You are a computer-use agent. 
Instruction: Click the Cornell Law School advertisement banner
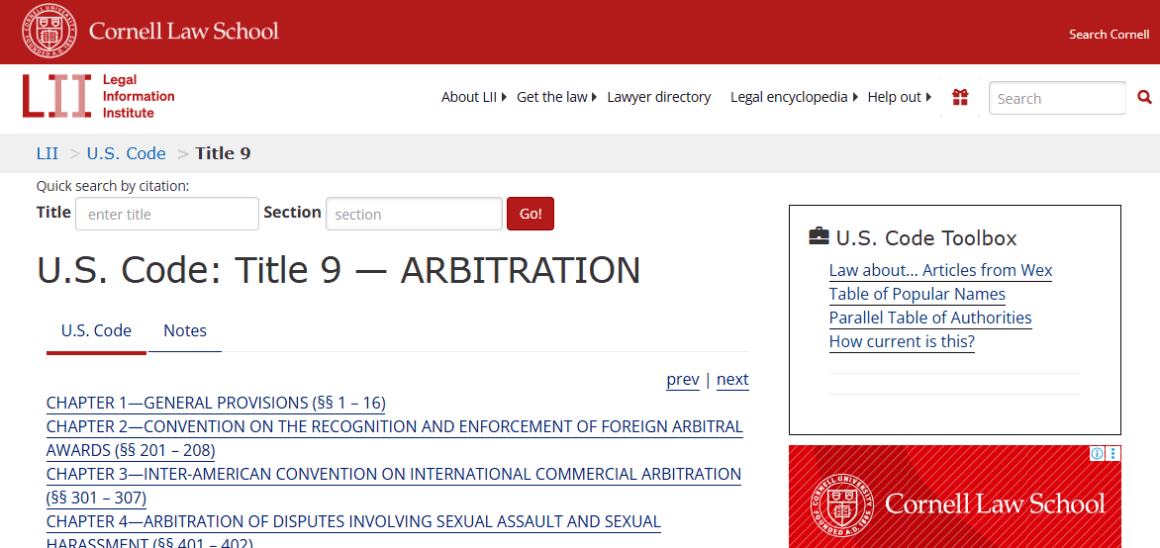click(955, 496)
